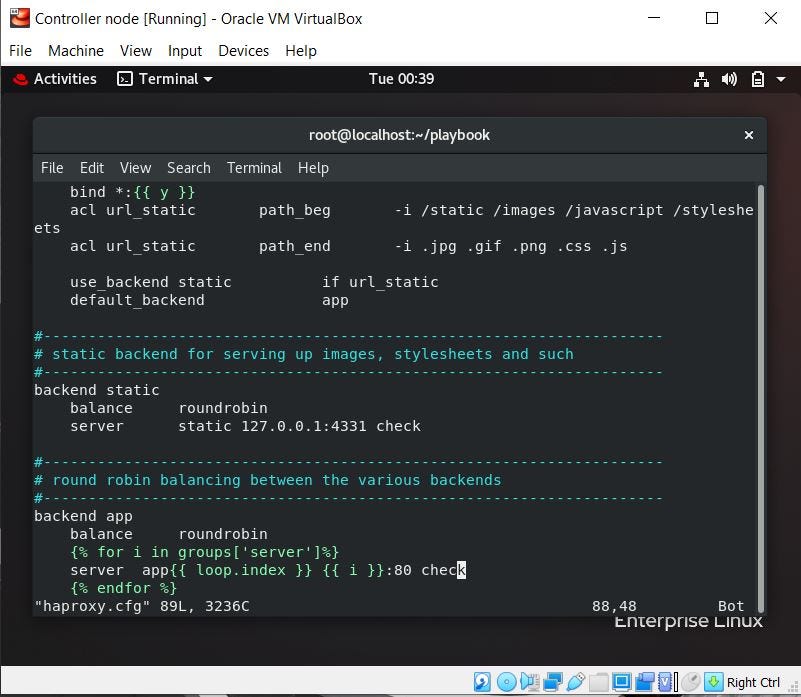The image size is (801, 697).
Task: Click the '"haproxy.cfg" 89L, 3236C' status text
Action: point(142,607)
